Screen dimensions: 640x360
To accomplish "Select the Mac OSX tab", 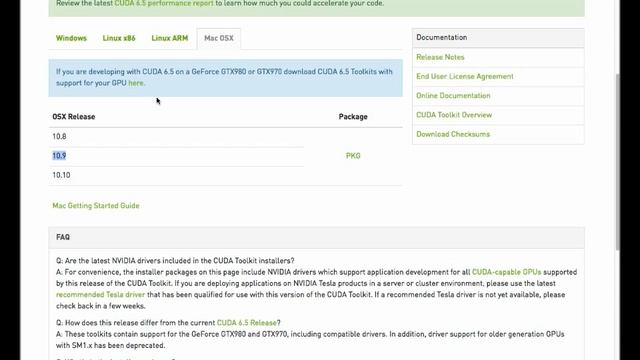I will point(219,38).
